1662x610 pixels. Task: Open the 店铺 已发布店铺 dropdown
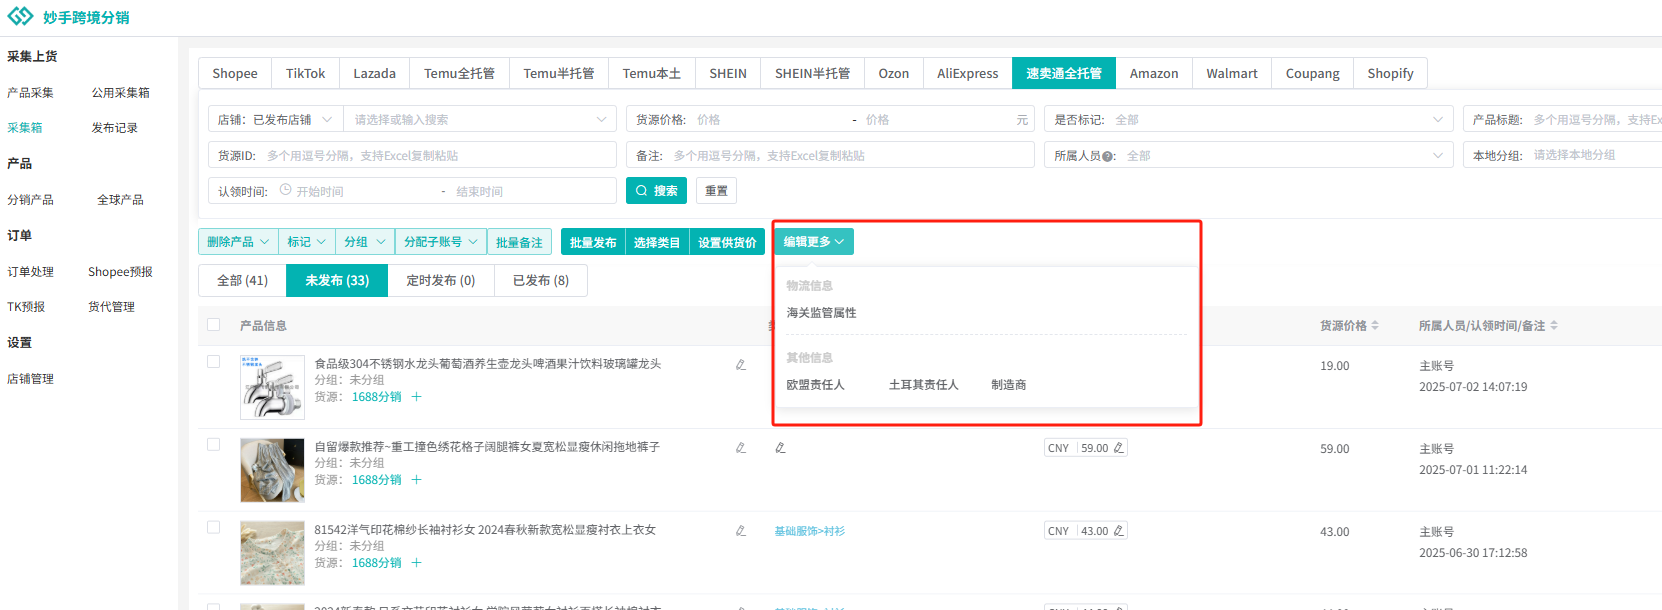tap(275, 119)
